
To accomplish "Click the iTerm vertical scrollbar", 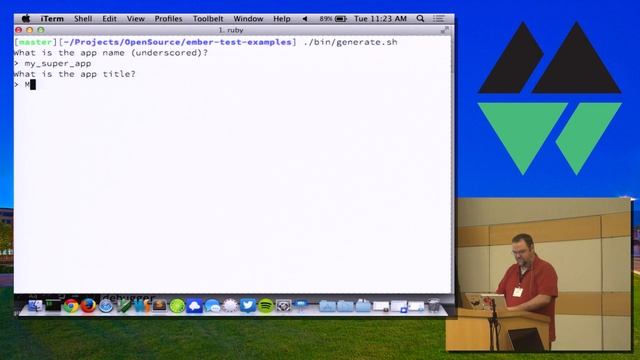I will point(452,163).
